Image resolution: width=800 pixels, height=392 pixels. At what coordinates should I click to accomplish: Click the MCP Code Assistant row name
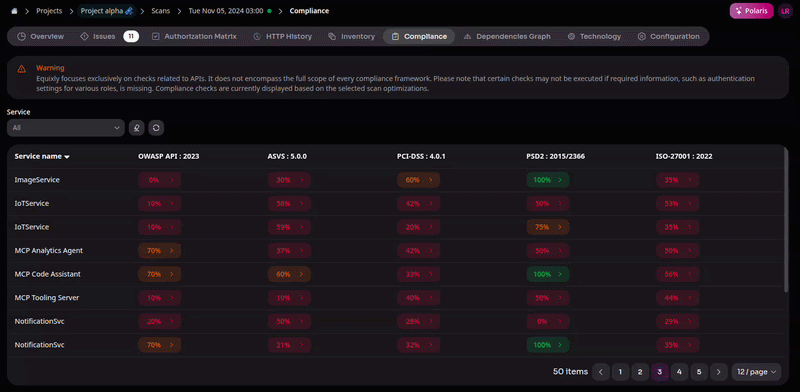tap(47, 274)
